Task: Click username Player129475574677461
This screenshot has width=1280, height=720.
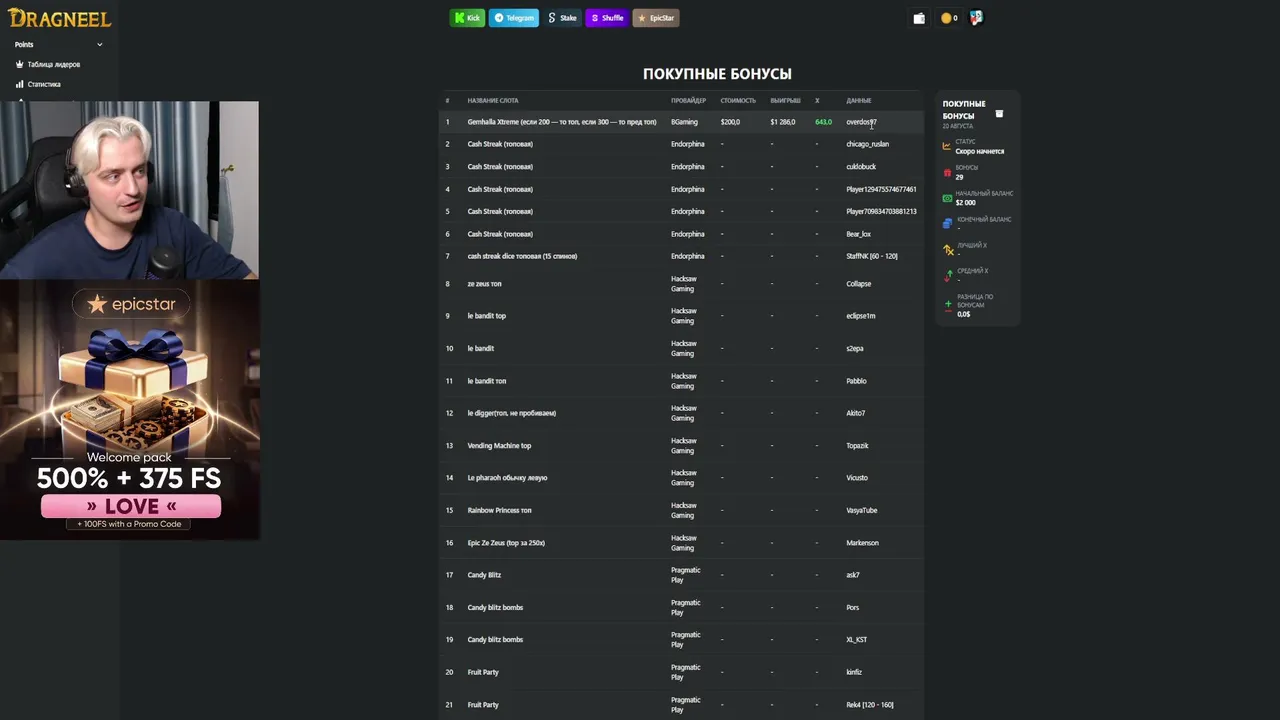Action: click(881, 189)
